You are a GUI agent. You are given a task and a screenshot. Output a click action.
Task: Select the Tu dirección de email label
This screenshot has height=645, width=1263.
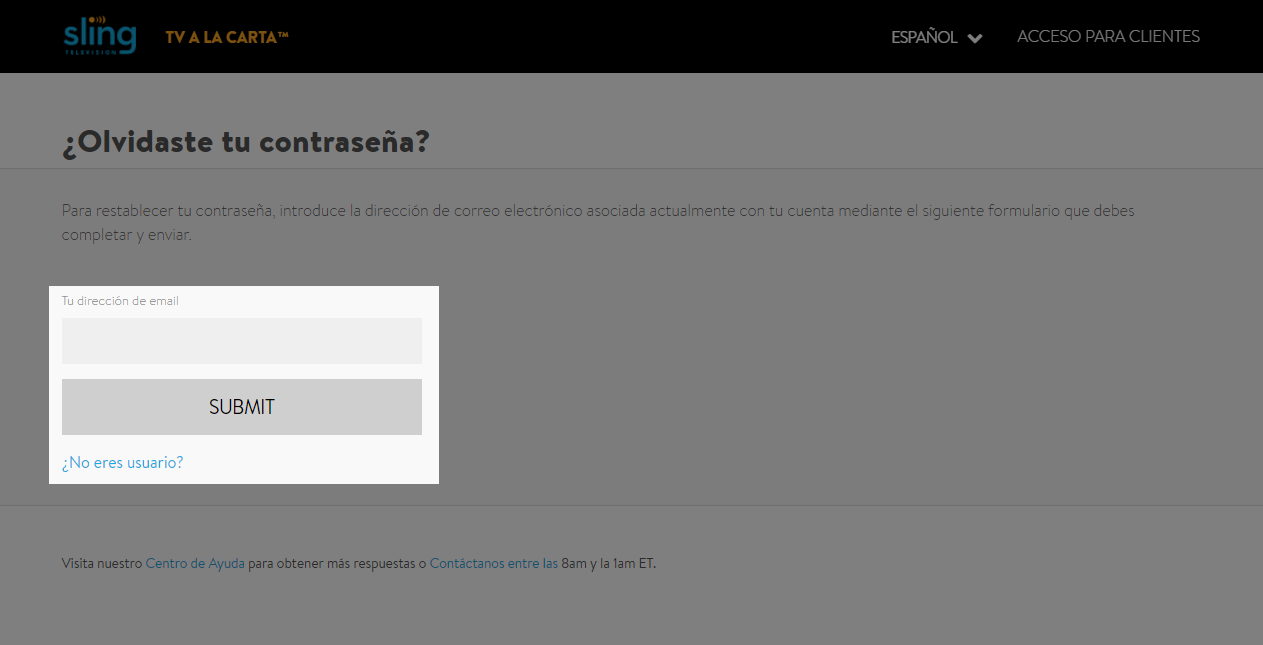click(120, 301)
